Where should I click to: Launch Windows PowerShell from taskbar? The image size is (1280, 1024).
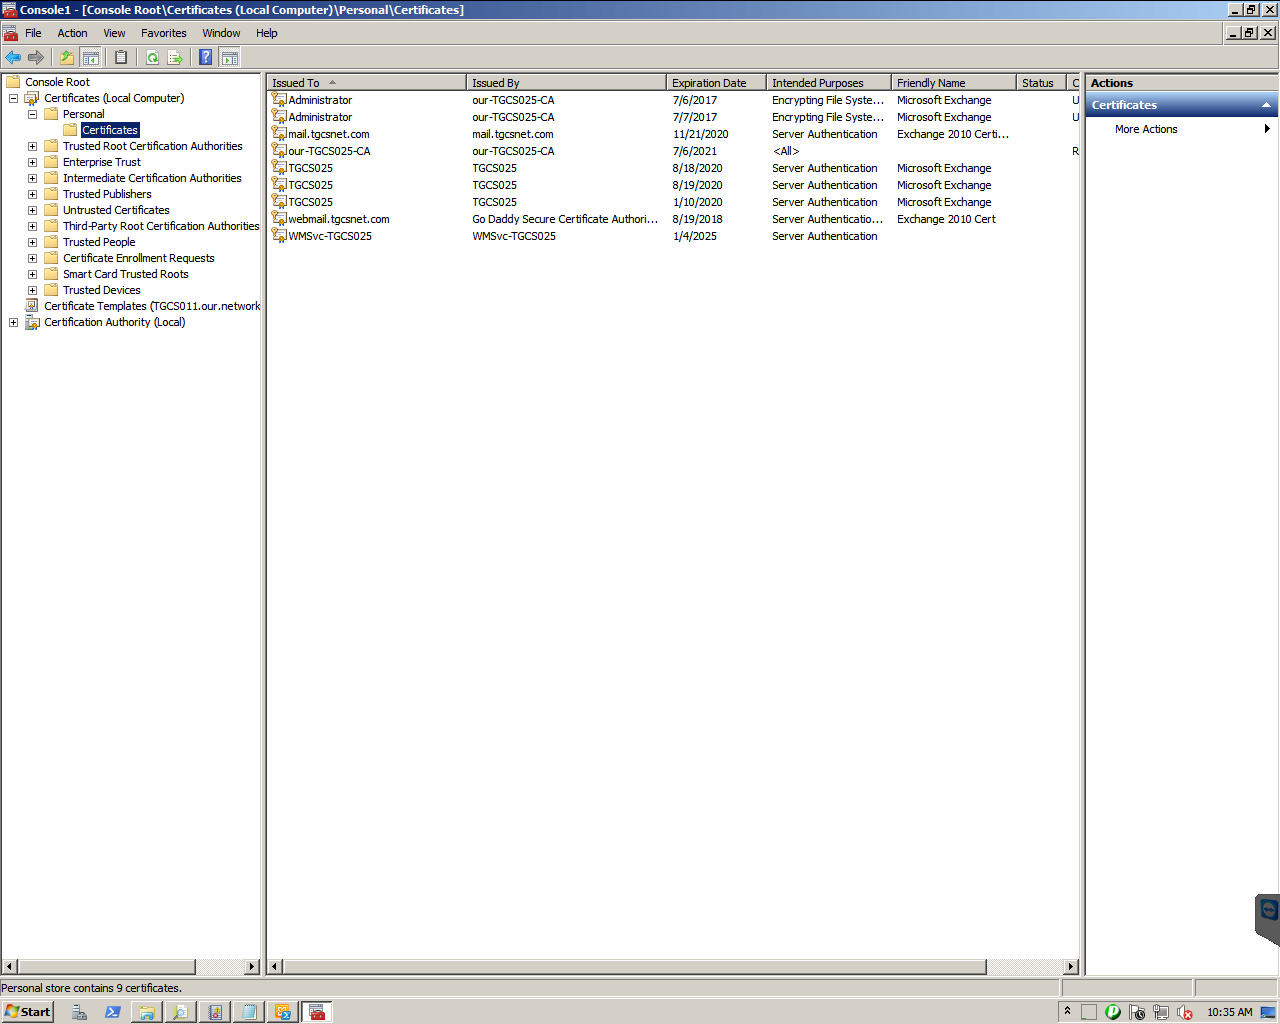[112, 1012]
